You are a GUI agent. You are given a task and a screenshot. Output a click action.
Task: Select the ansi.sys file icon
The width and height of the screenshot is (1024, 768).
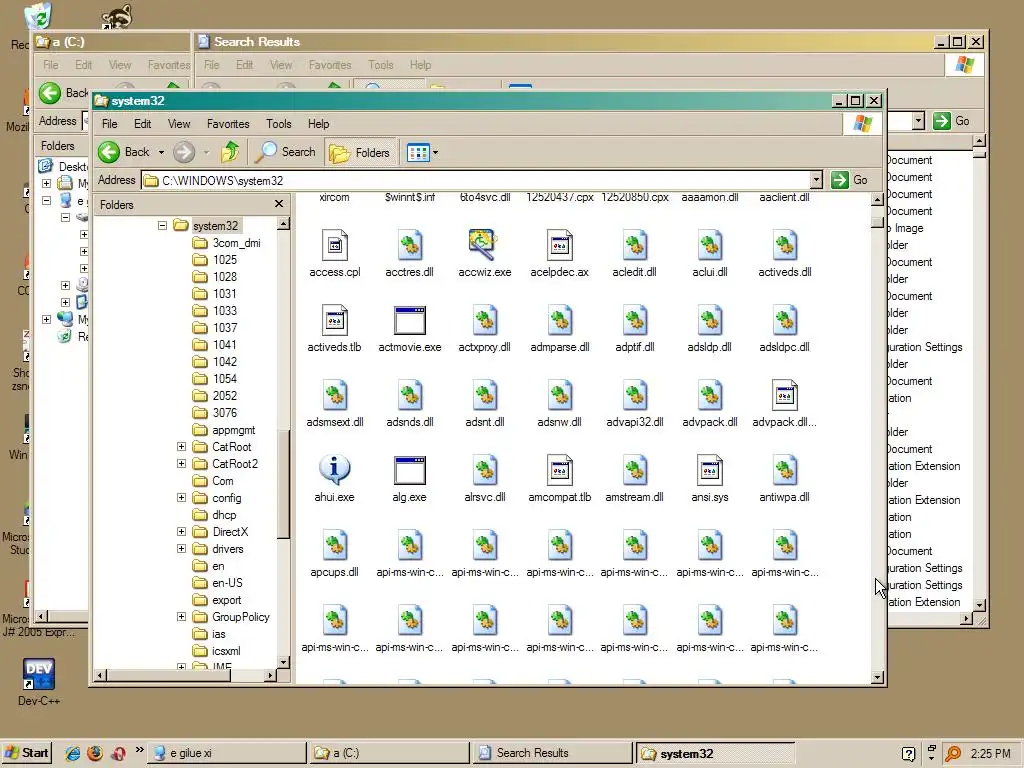coord(710,471)
